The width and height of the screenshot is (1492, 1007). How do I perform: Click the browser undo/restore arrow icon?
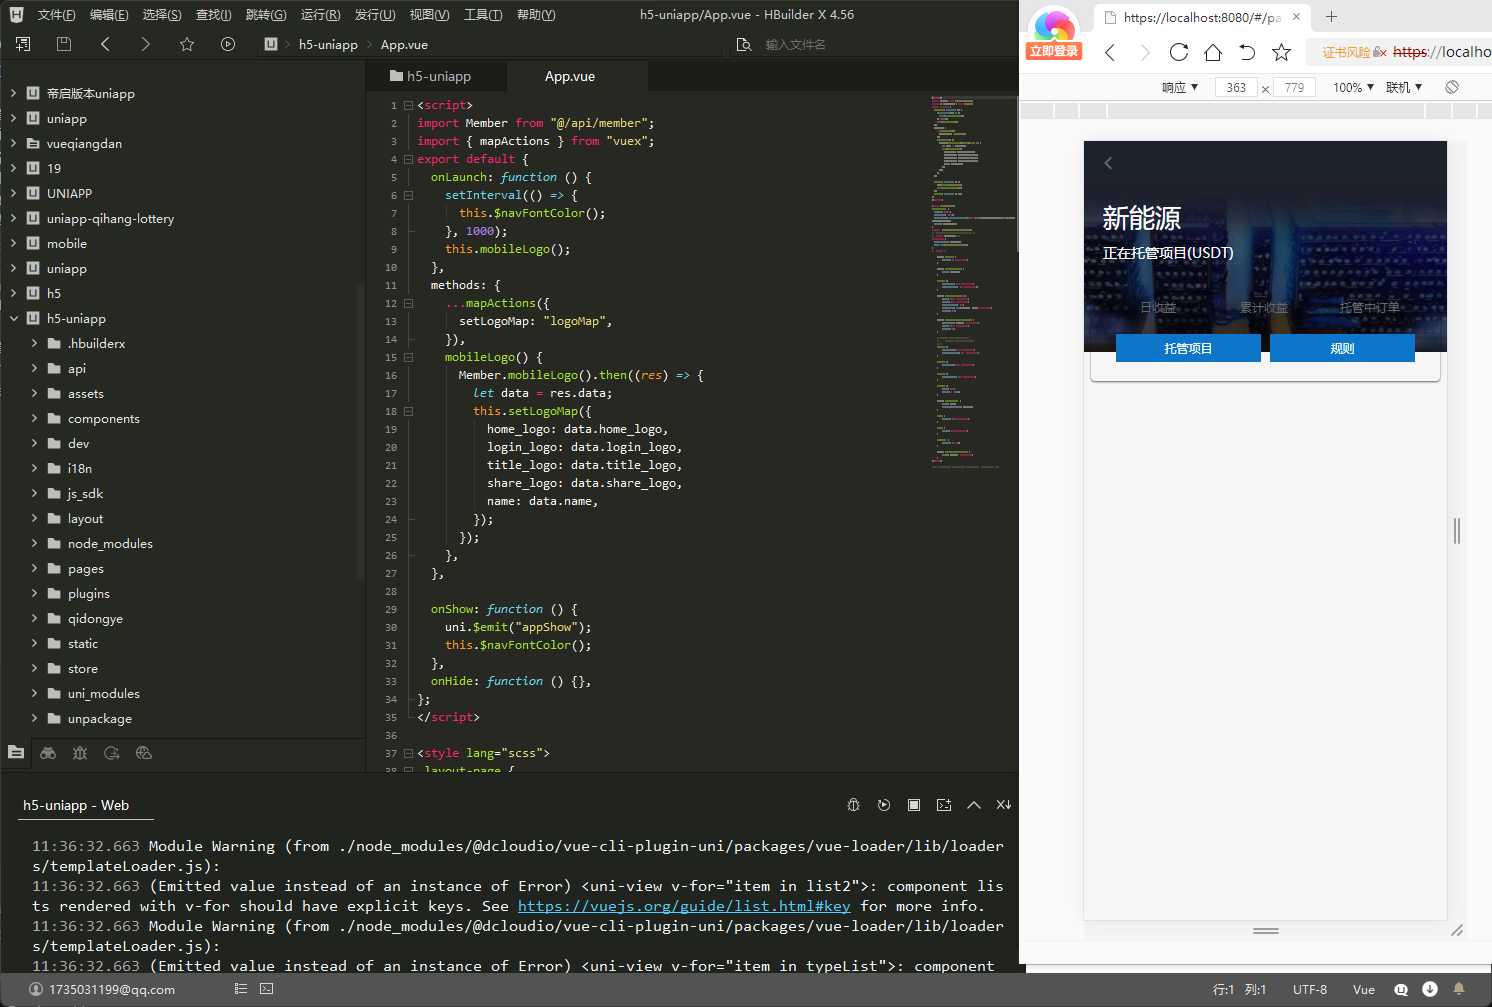tap(1247, 52)
